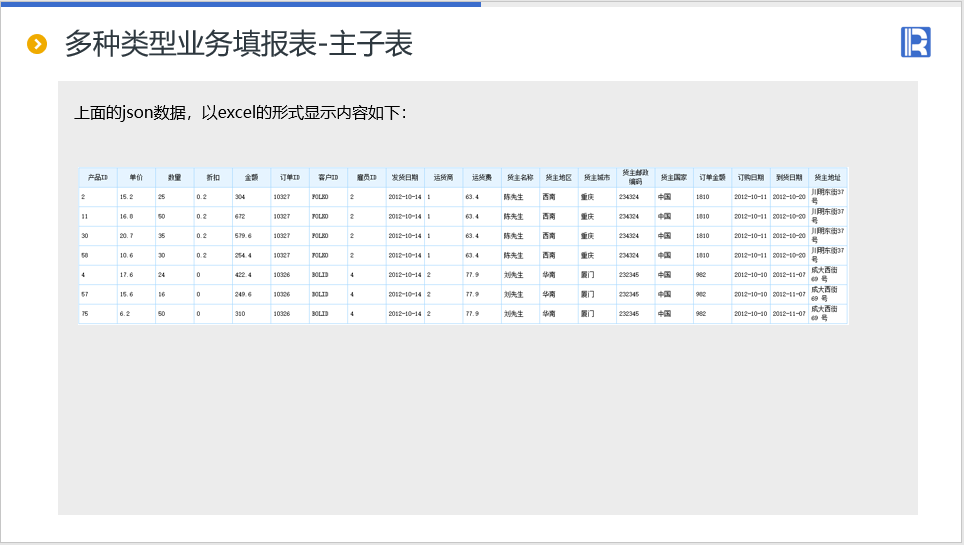Click the 货主名称 column header

pos(520,178)
